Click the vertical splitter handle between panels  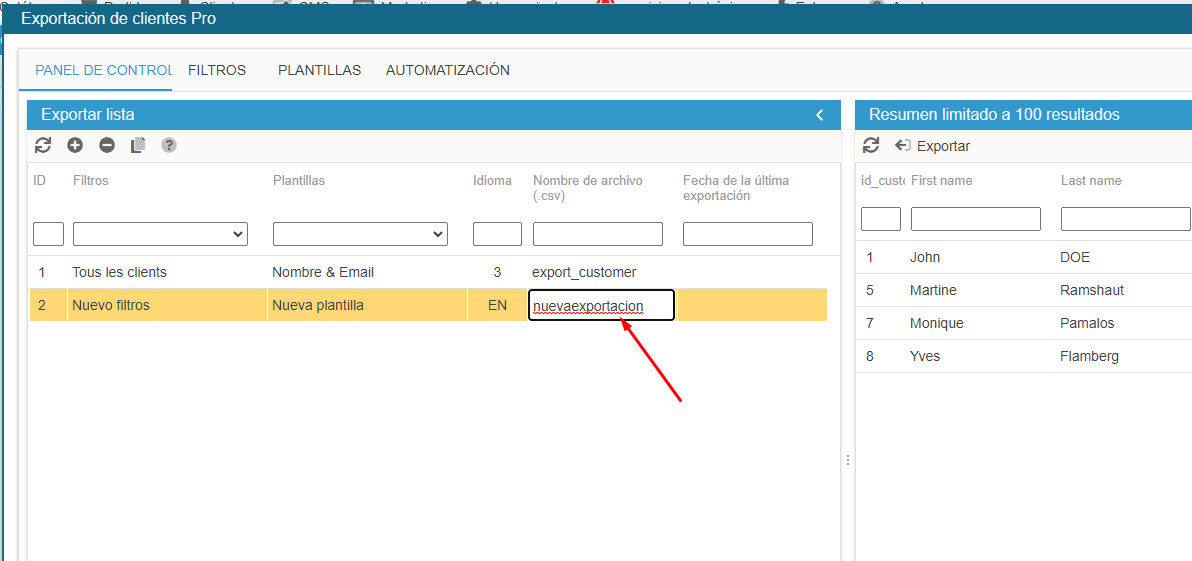(x=848, y=460)
